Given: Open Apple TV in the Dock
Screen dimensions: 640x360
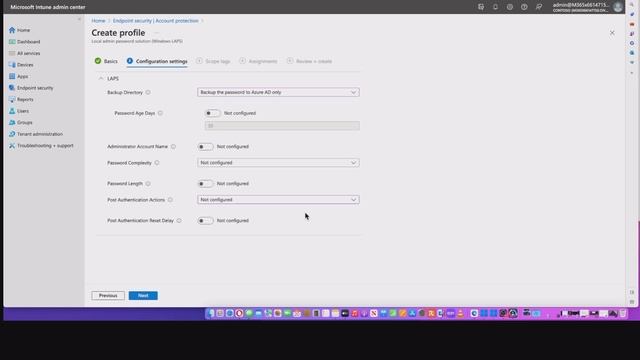Looking at the screenshot, I should tap(345, 313).
